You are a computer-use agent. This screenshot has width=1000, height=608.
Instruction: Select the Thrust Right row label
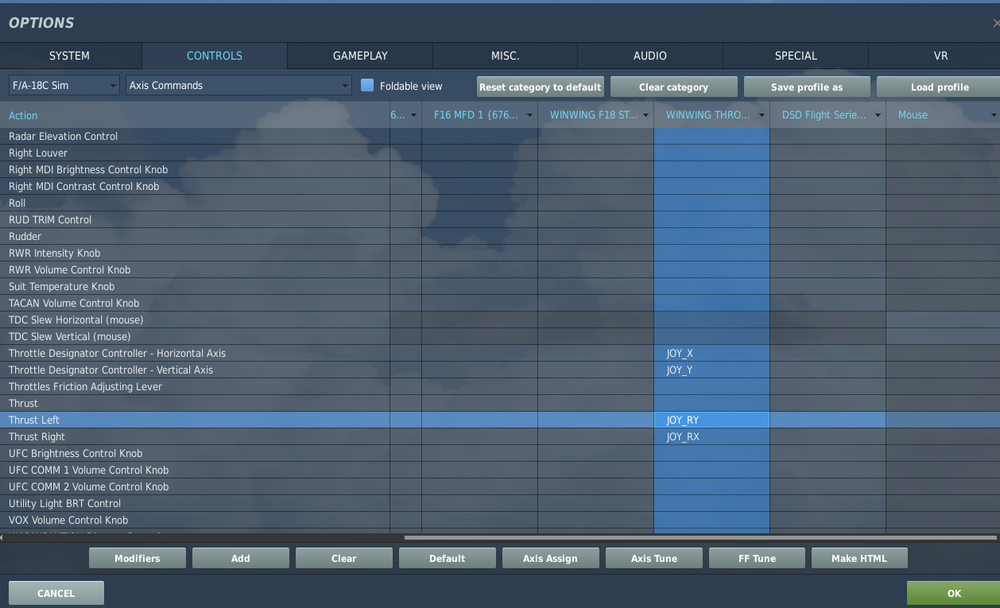[x=36, y=436]
